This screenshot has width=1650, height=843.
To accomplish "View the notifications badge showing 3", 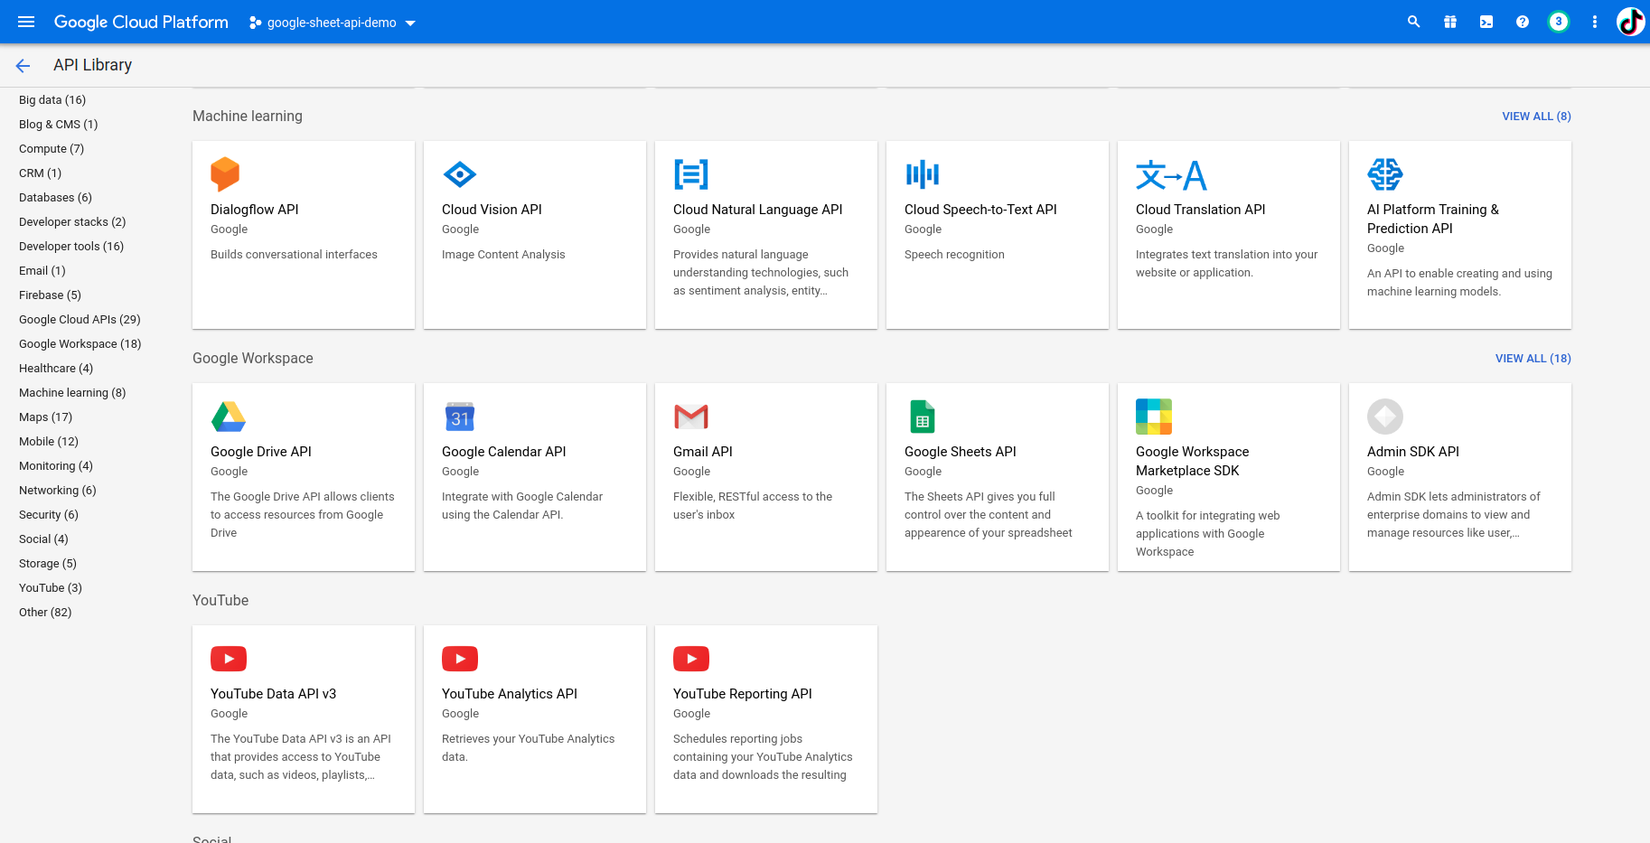I will (x=1558, y=22).
